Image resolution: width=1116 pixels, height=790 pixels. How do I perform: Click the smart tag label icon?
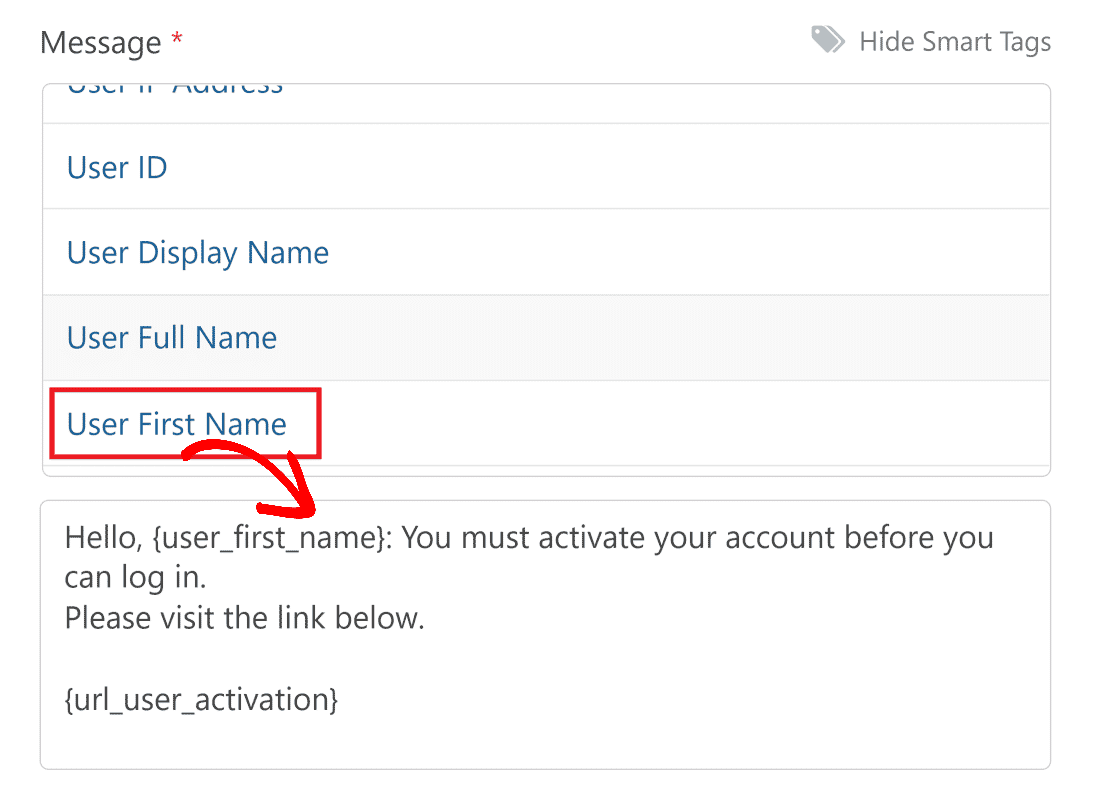[827, 40]
